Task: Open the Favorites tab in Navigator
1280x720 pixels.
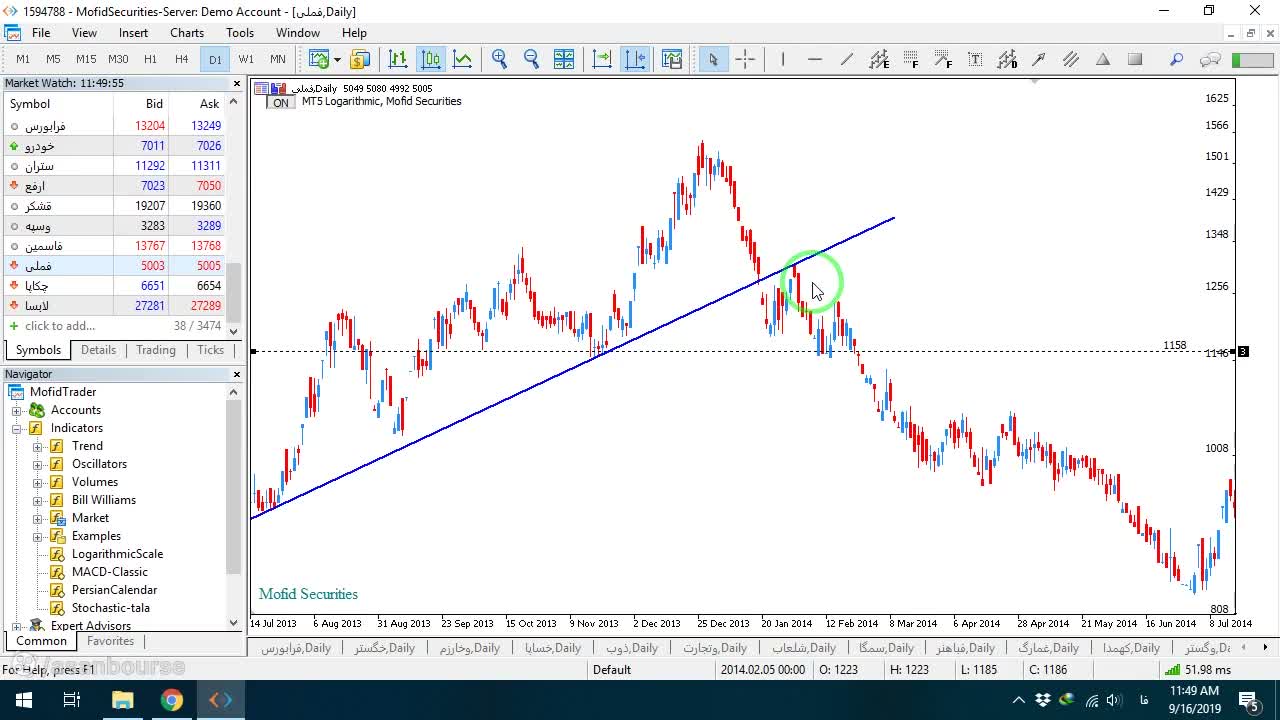Action: click(x=110, y=641)
